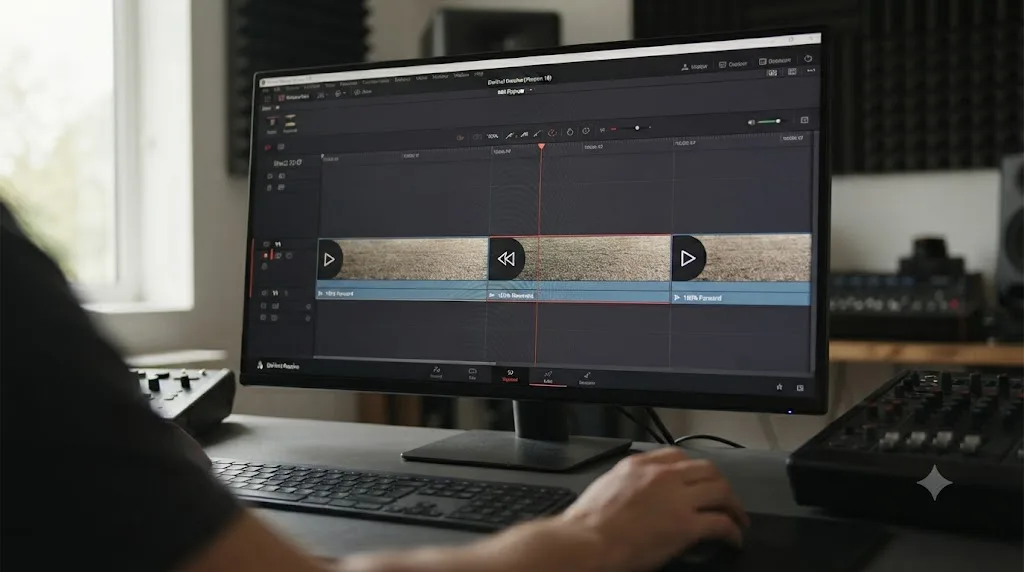Image resolution: width=1024 pixels, height=572 pixels.
Task: Click the second thumbnail in the upper left panel
Action: (x=290, y=123)
